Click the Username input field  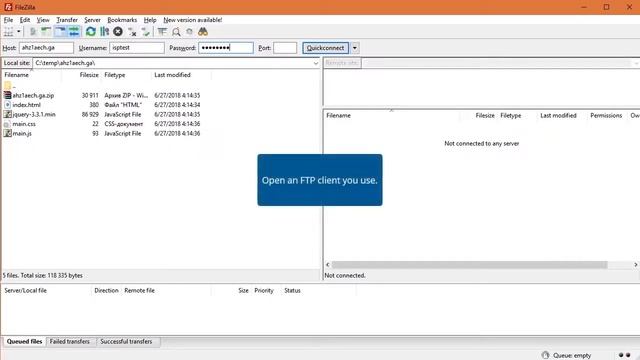pos(137,48)
